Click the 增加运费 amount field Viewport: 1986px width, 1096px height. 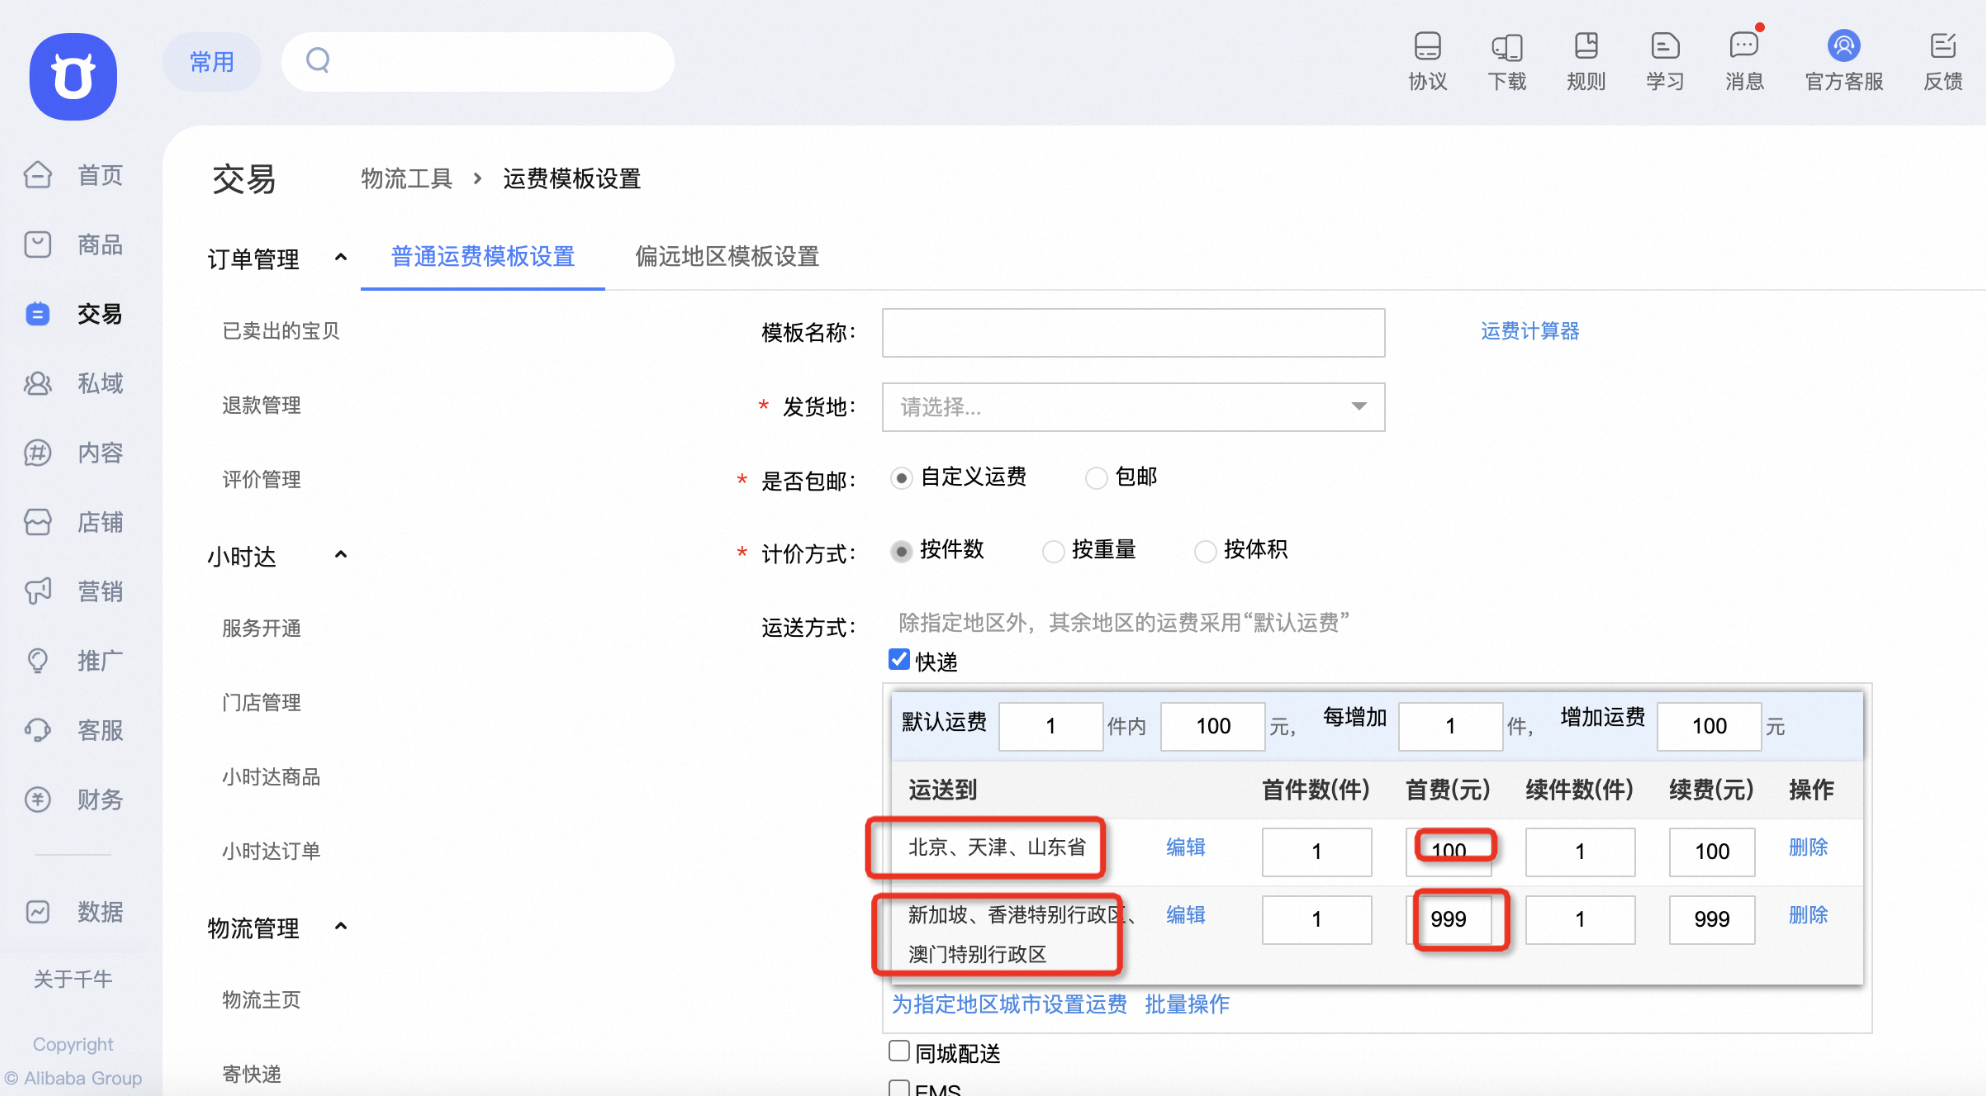click(1709, 726)
